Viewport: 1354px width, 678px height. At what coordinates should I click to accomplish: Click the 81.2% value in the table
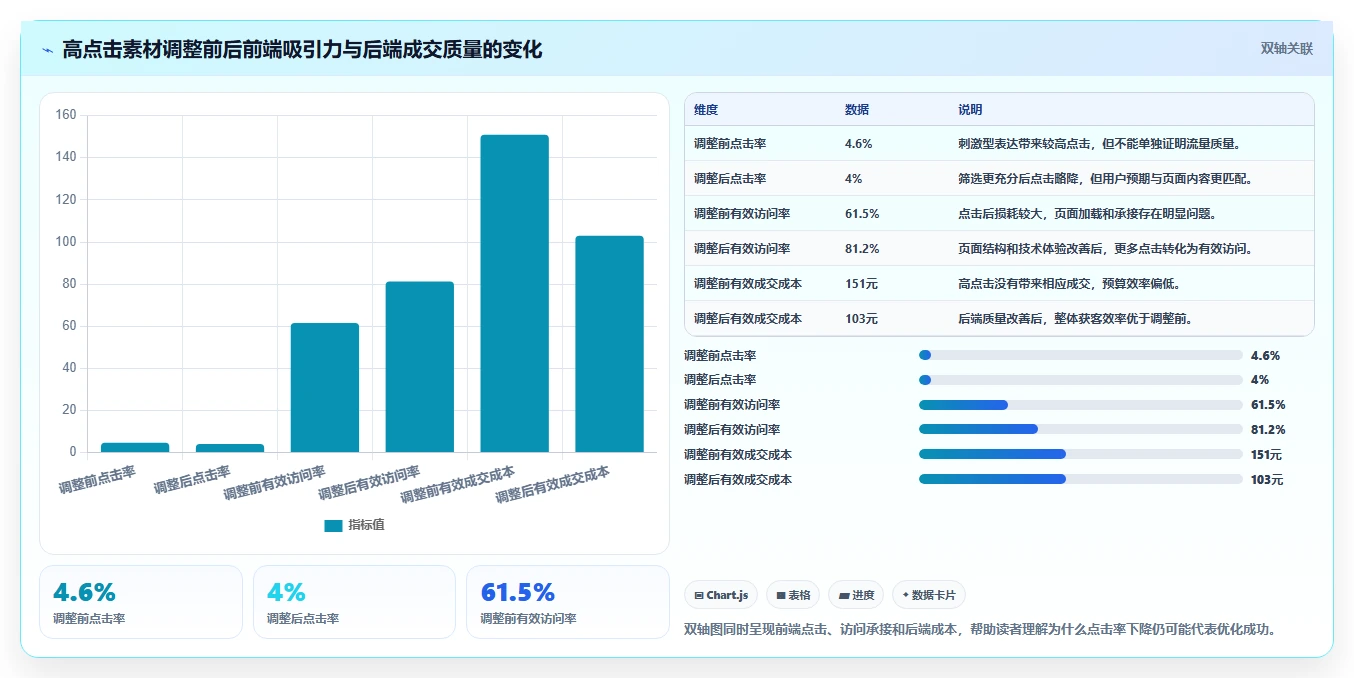click(862, 248)
